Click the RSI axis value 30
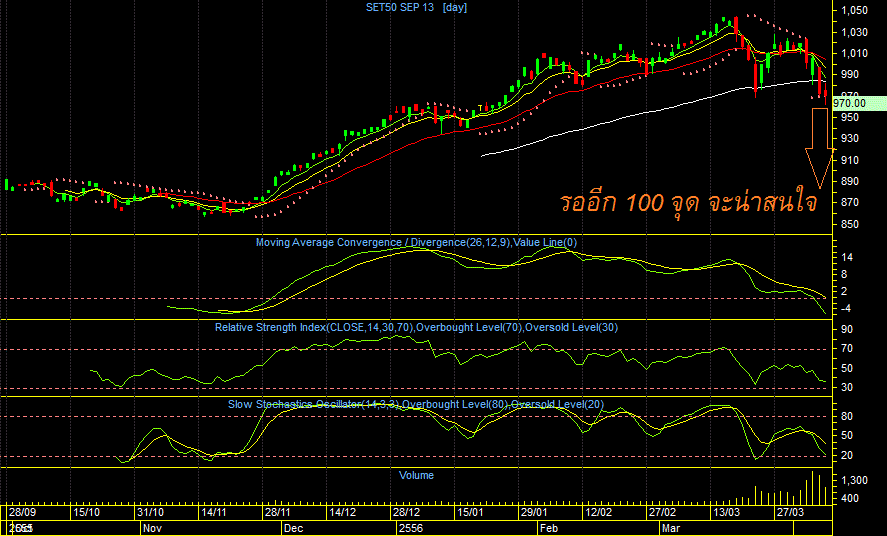Viewport: 887px width, 536px height. point(847,388)
